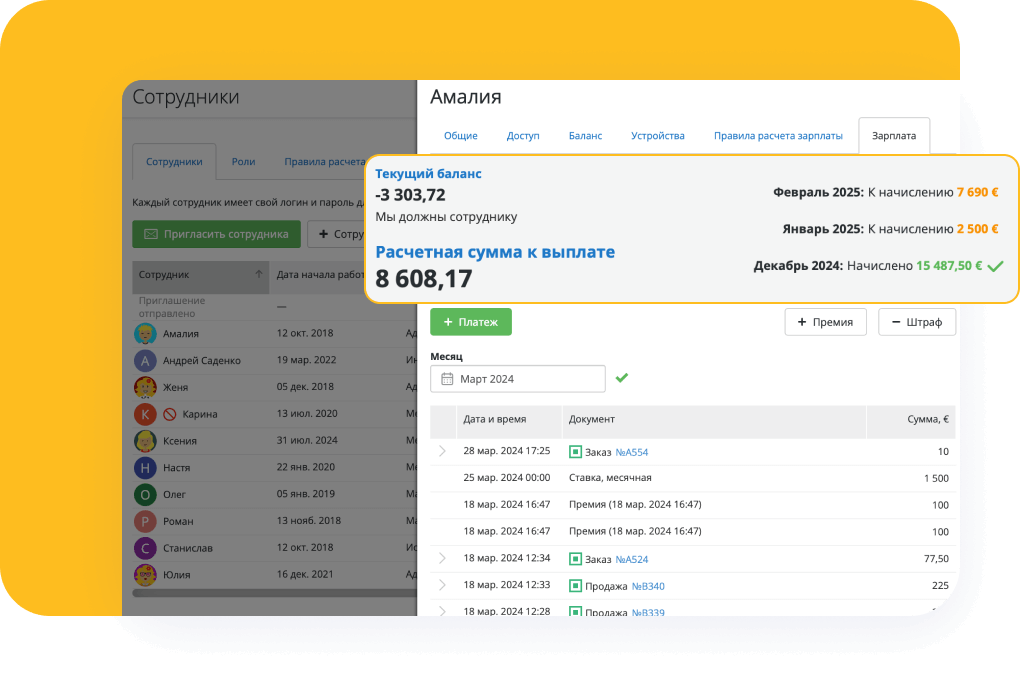Click the Март 2024 month input field
Image resolution: width=1020 pixels, height=688 pixels.
point(518,379)
